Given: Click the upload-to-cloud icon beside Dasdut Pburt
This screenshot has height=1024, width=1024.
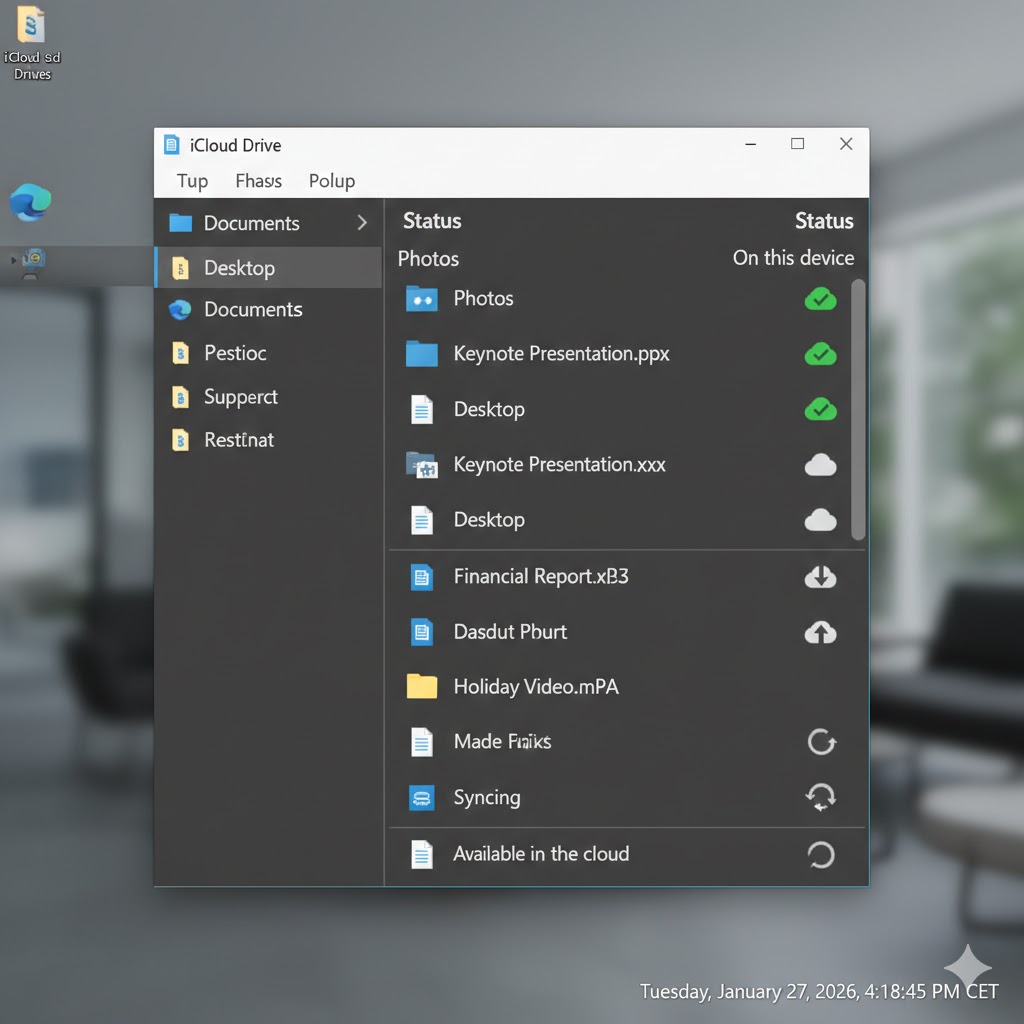Looking at the screenshot, I should [820, 632].
